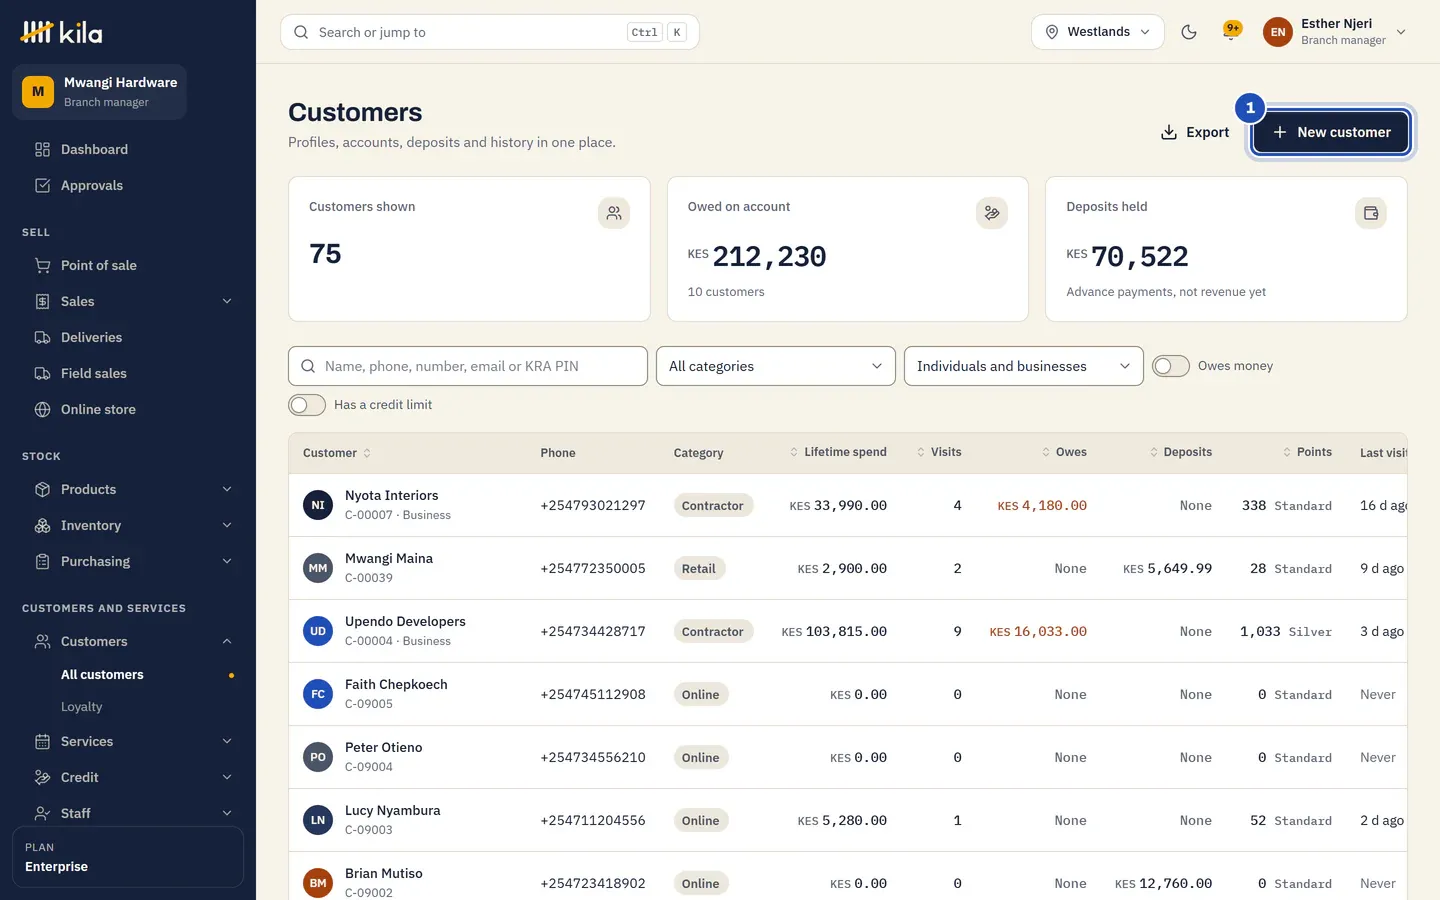This screenshot has height=900, width=1440.
Task: Open the All categories dropdown
Action: (776, 366)
